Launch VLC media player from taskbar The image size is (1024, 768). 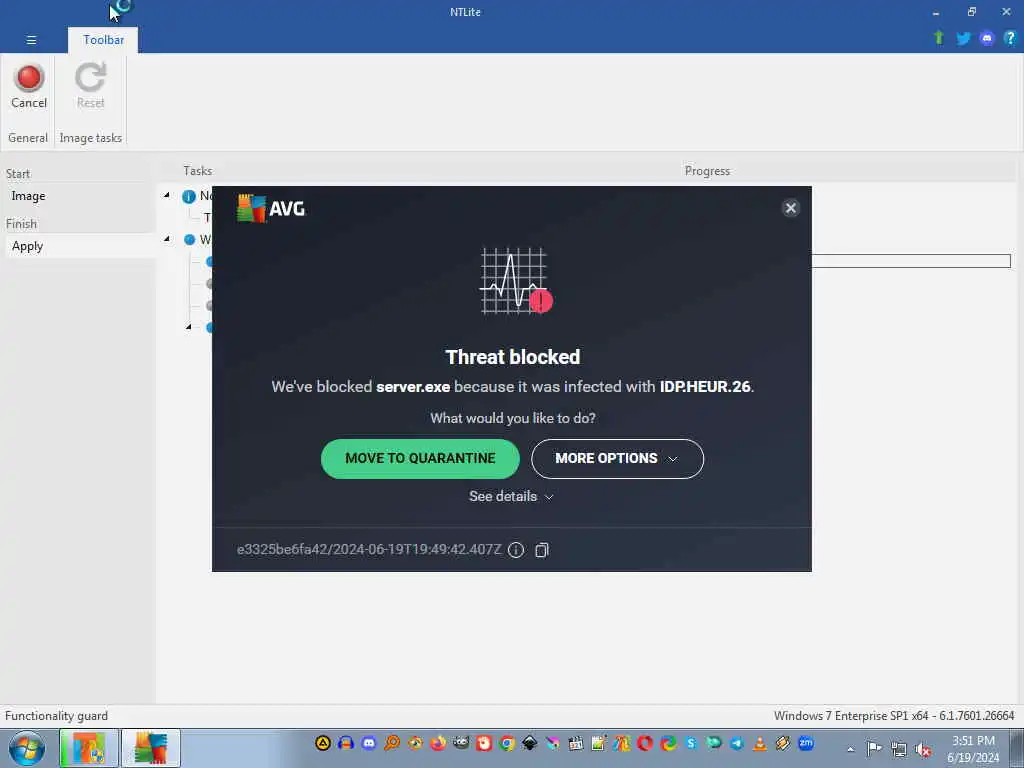760,743
